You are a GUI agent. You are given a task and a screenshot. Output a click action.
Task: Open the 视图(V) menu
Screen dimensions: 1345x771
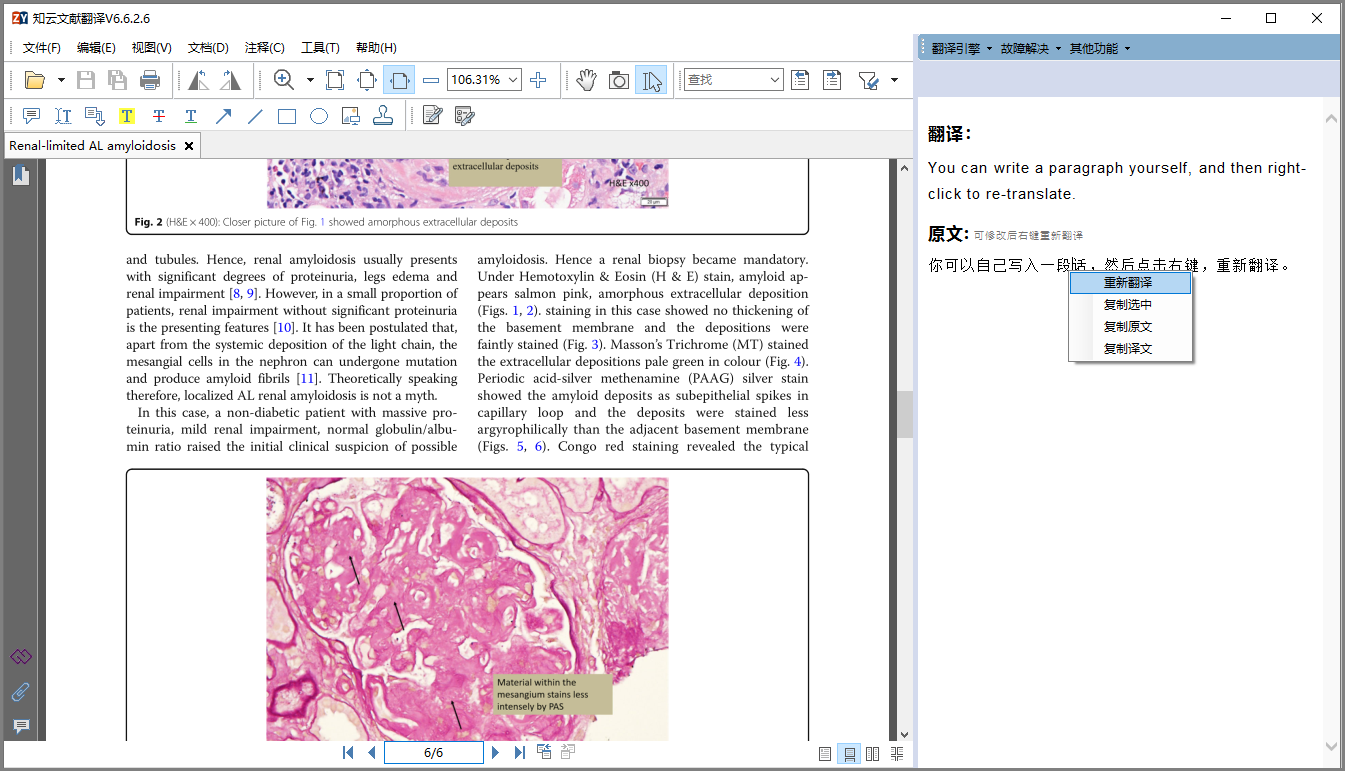click(x=152, y=48)
